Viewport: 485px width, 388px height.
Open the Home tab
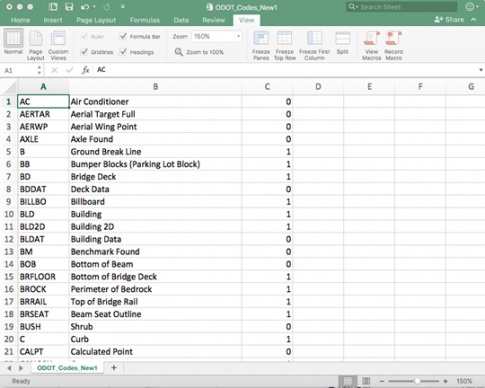pos(20,20)
